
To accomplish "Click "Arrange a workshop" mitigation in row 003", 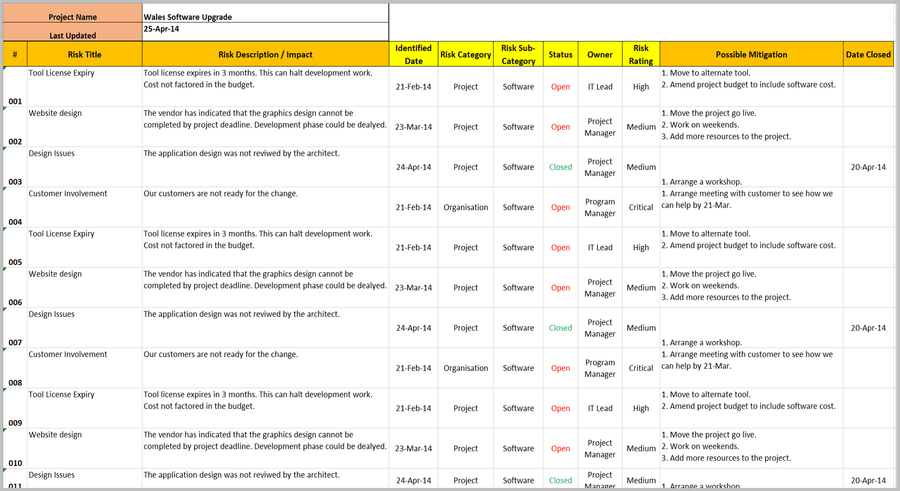I will [701, 182].
